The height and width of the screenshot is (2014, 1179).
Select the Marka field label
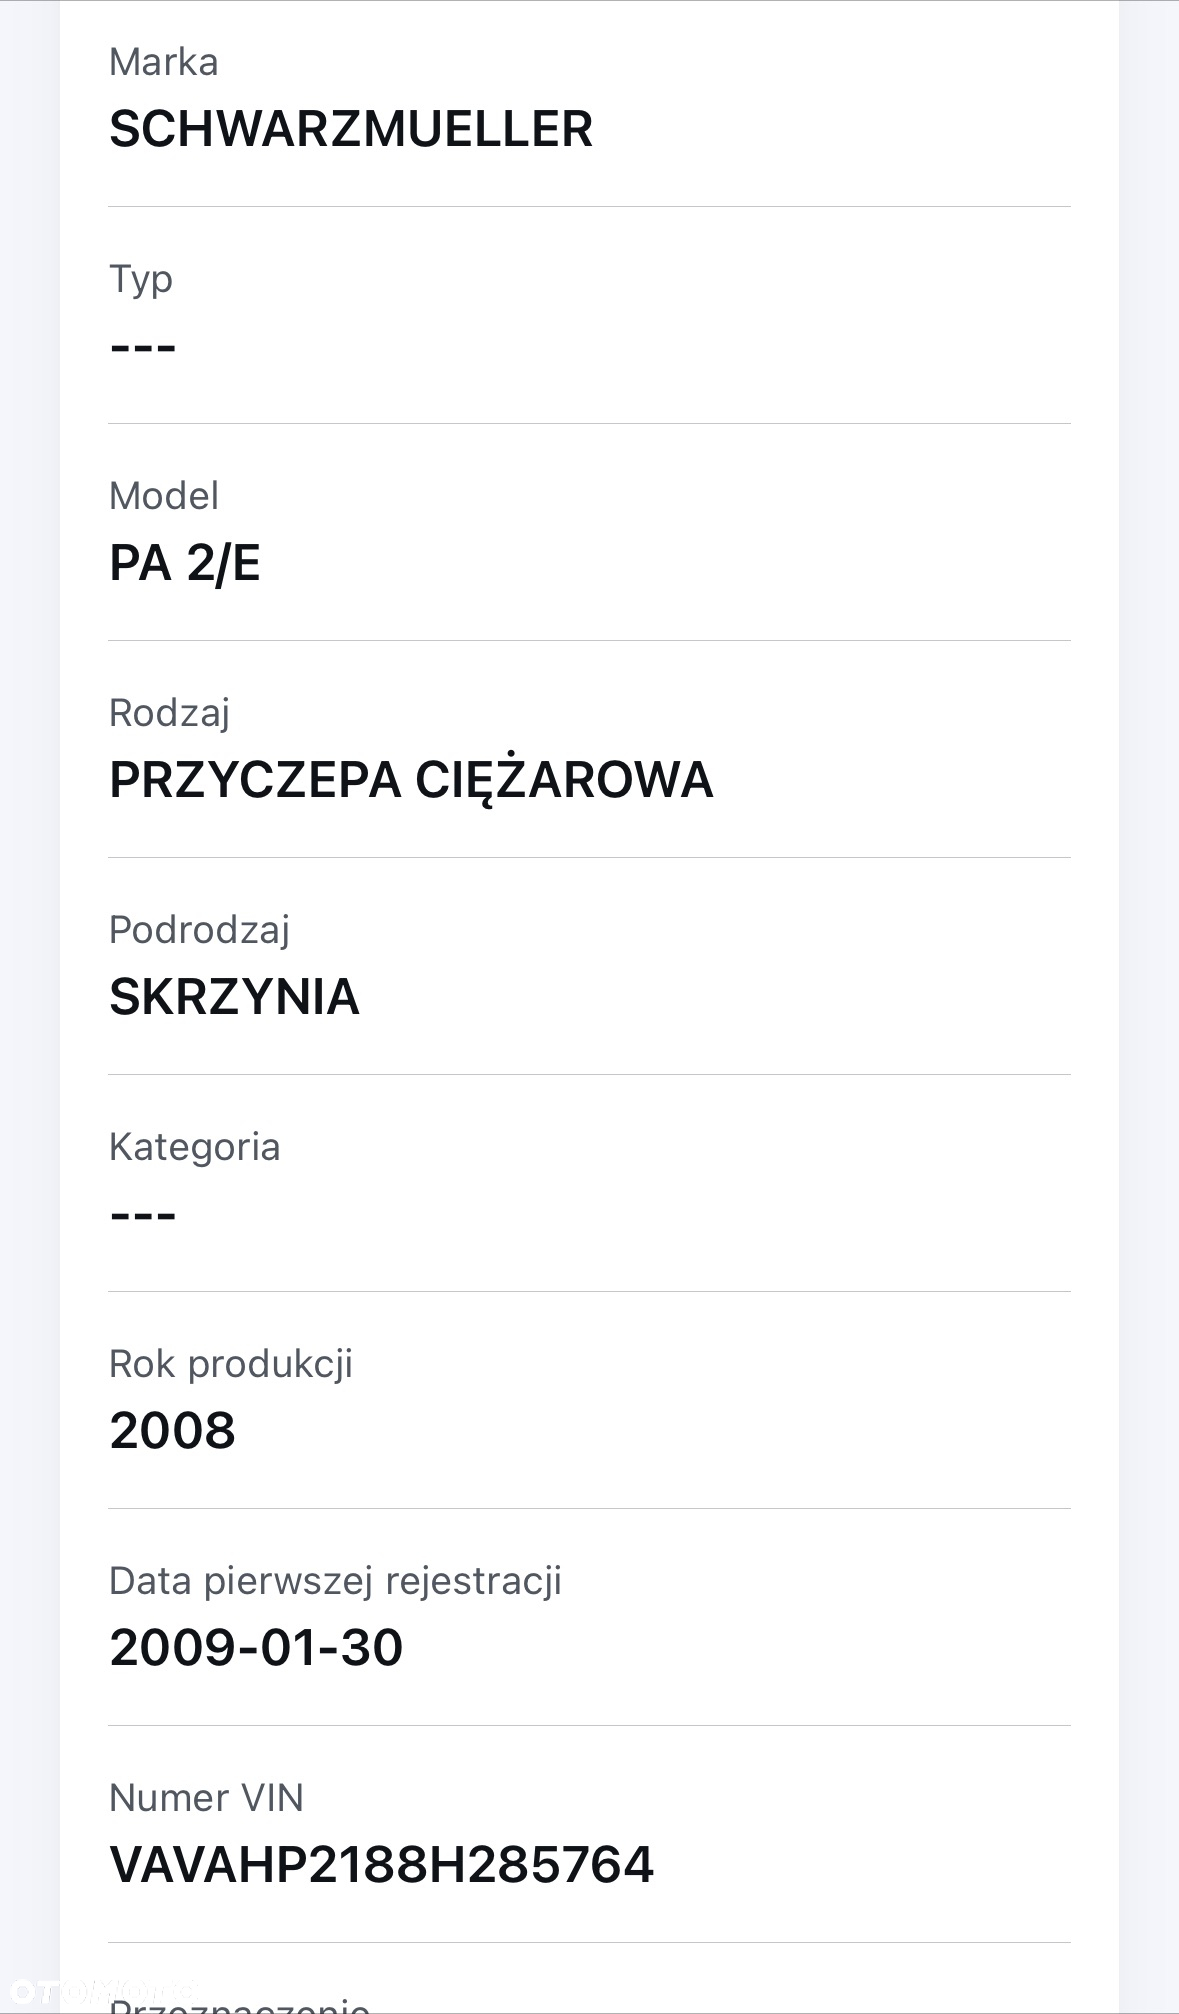point(164,62)
